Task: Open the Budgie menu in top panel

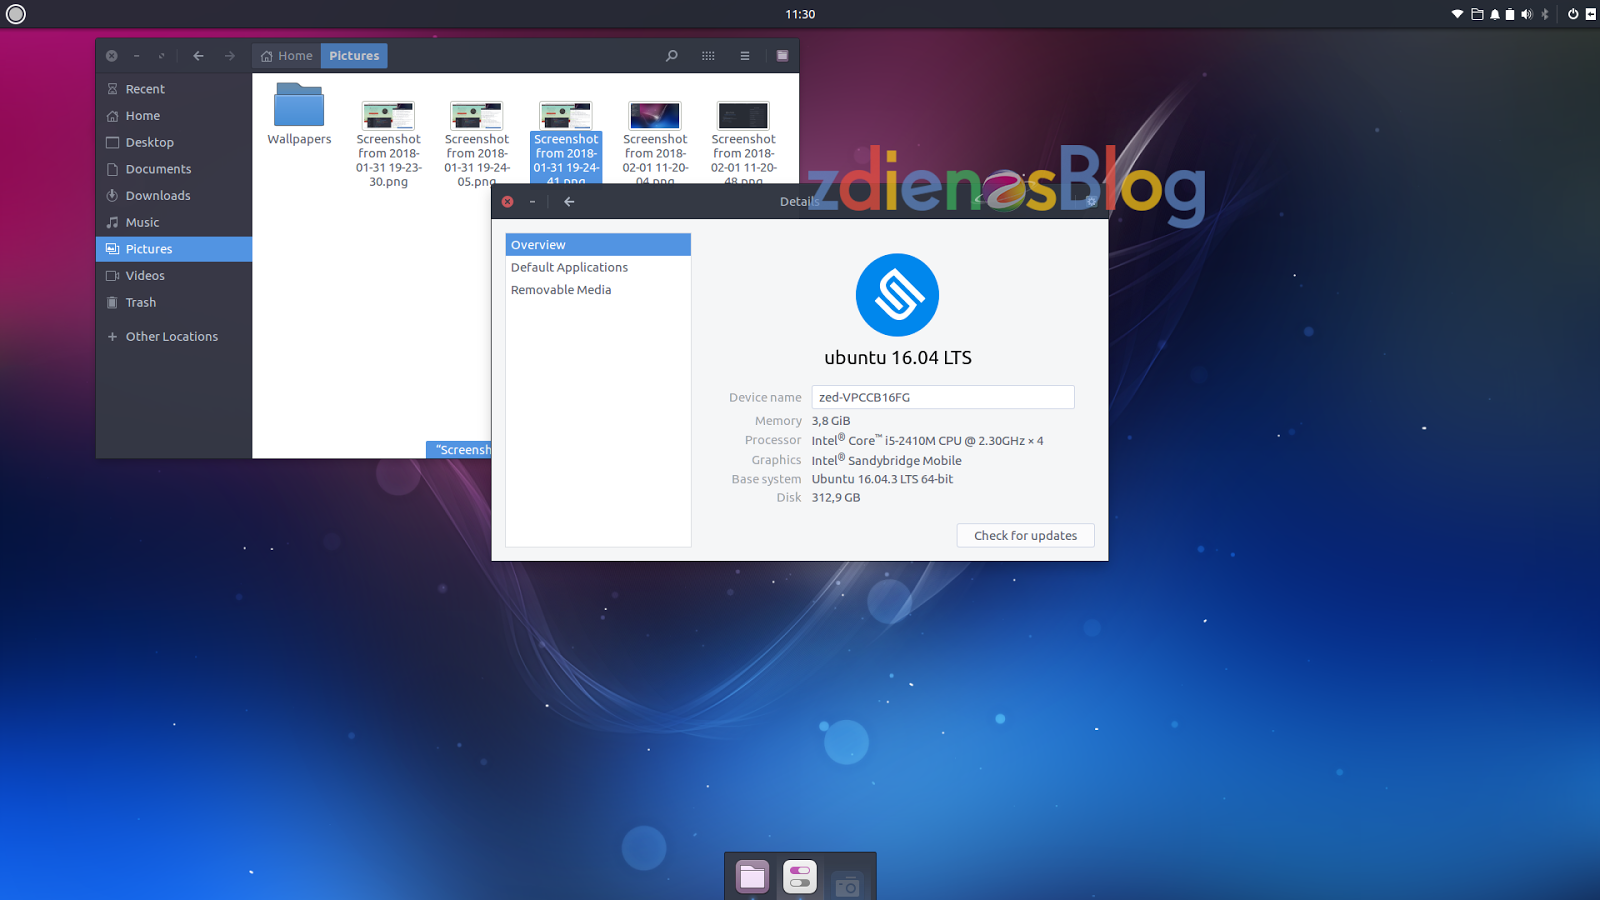Action: tap(15, 14)
